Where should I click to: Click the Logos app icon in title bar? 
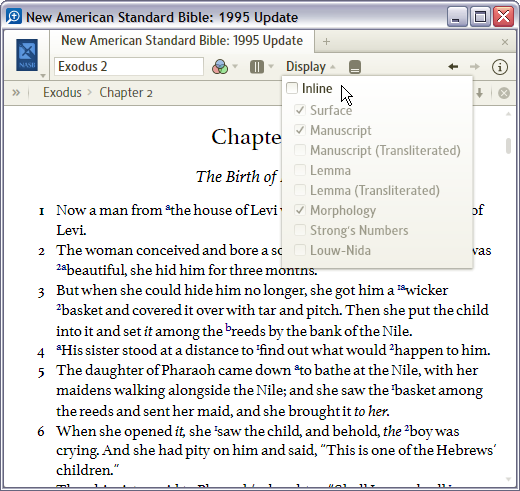[x=14, y=16]
